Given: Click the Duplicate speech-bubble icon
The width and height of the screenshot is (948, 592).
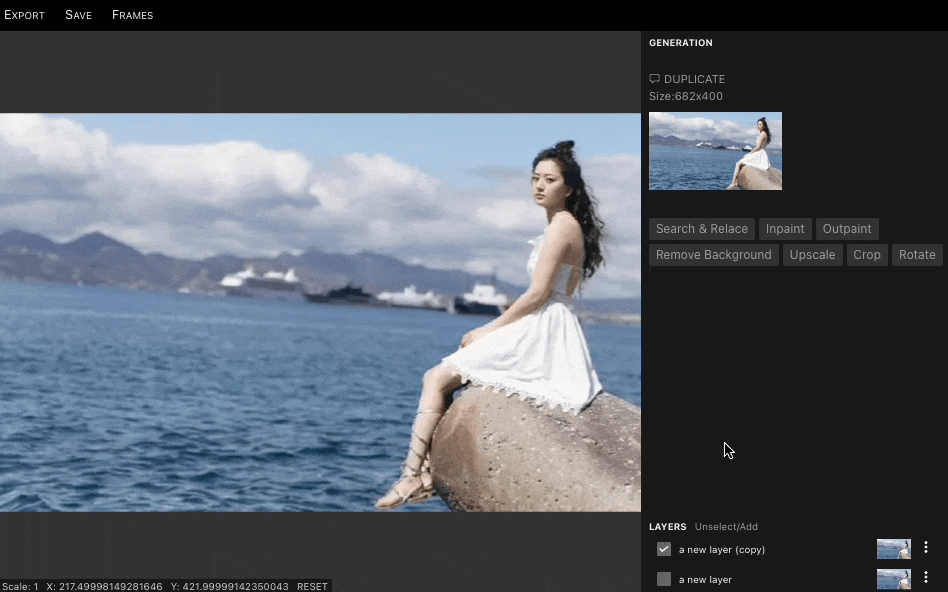Looking at the screenshot, I should click(x=654, y=79).
